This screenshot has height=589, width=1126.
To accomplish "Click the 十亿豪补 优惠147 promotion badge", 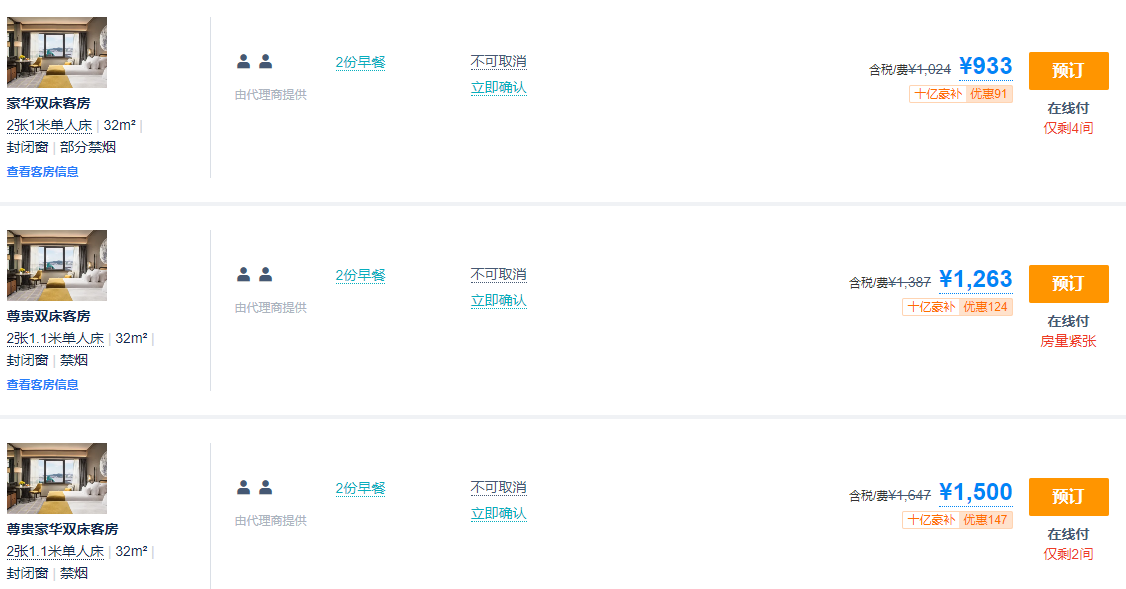I will coord(957,520).
